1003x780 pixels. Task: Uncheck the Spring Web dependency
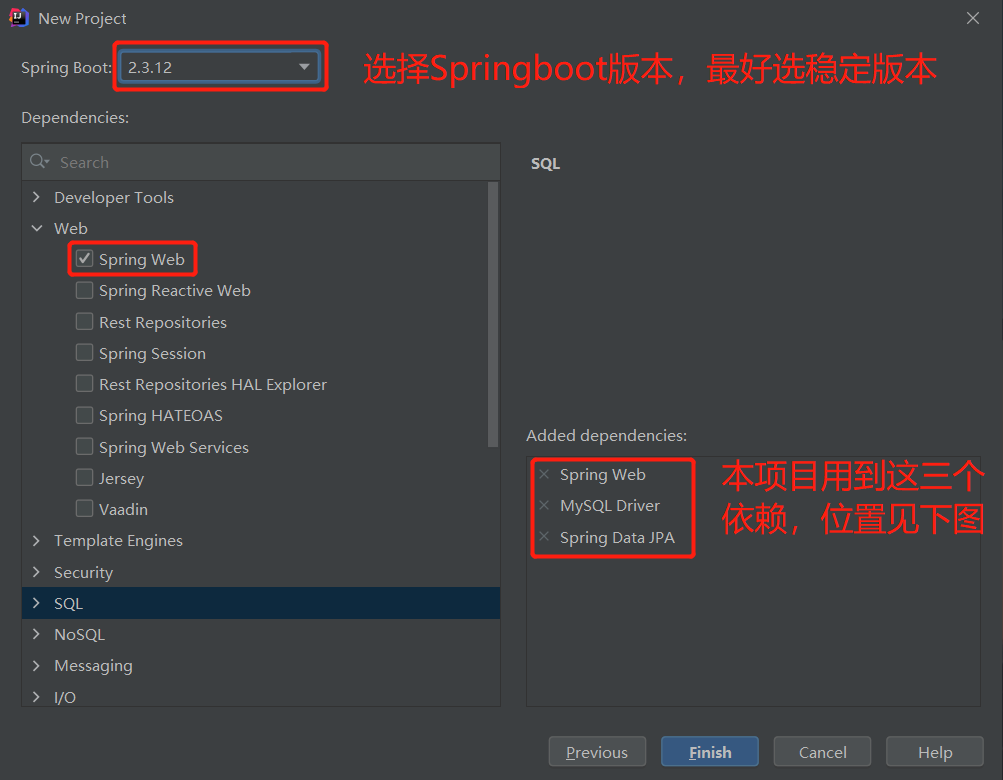point(85,258)
